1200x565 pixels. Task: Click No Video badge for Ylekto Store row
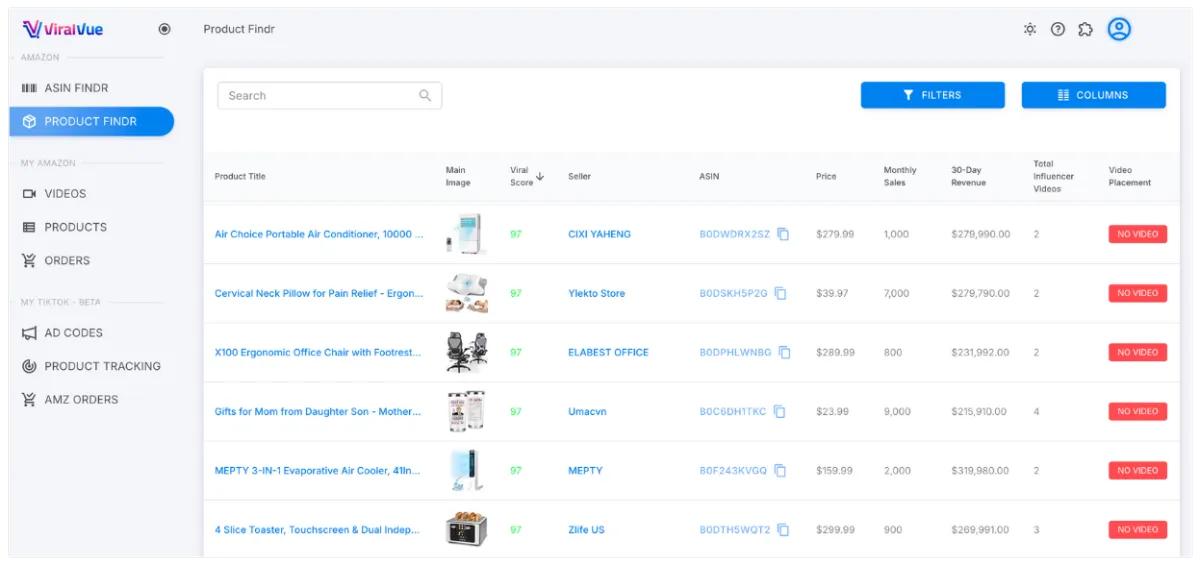[x=1138, y=293]
